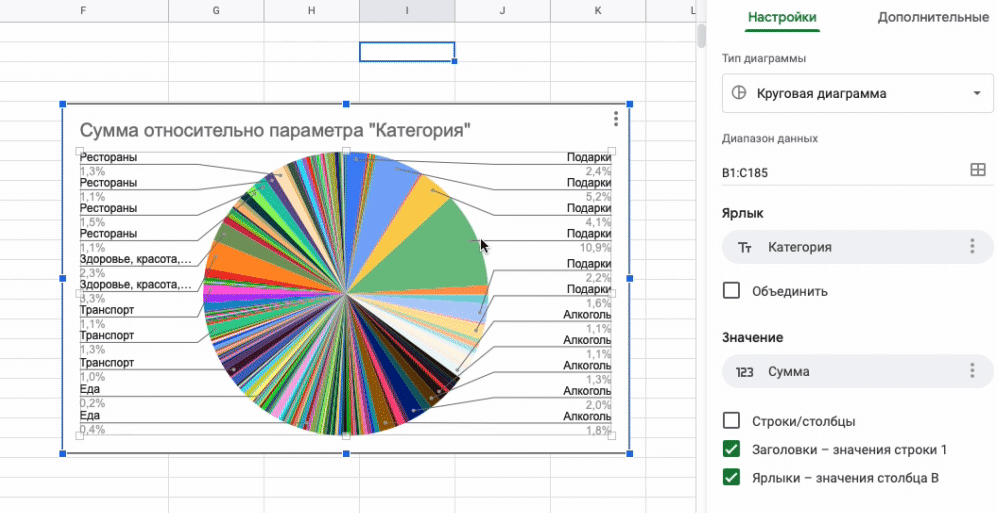Click the 123 icon beside Сумма
This screenshot has height=513, width=997.
click(x=745, y=372)
